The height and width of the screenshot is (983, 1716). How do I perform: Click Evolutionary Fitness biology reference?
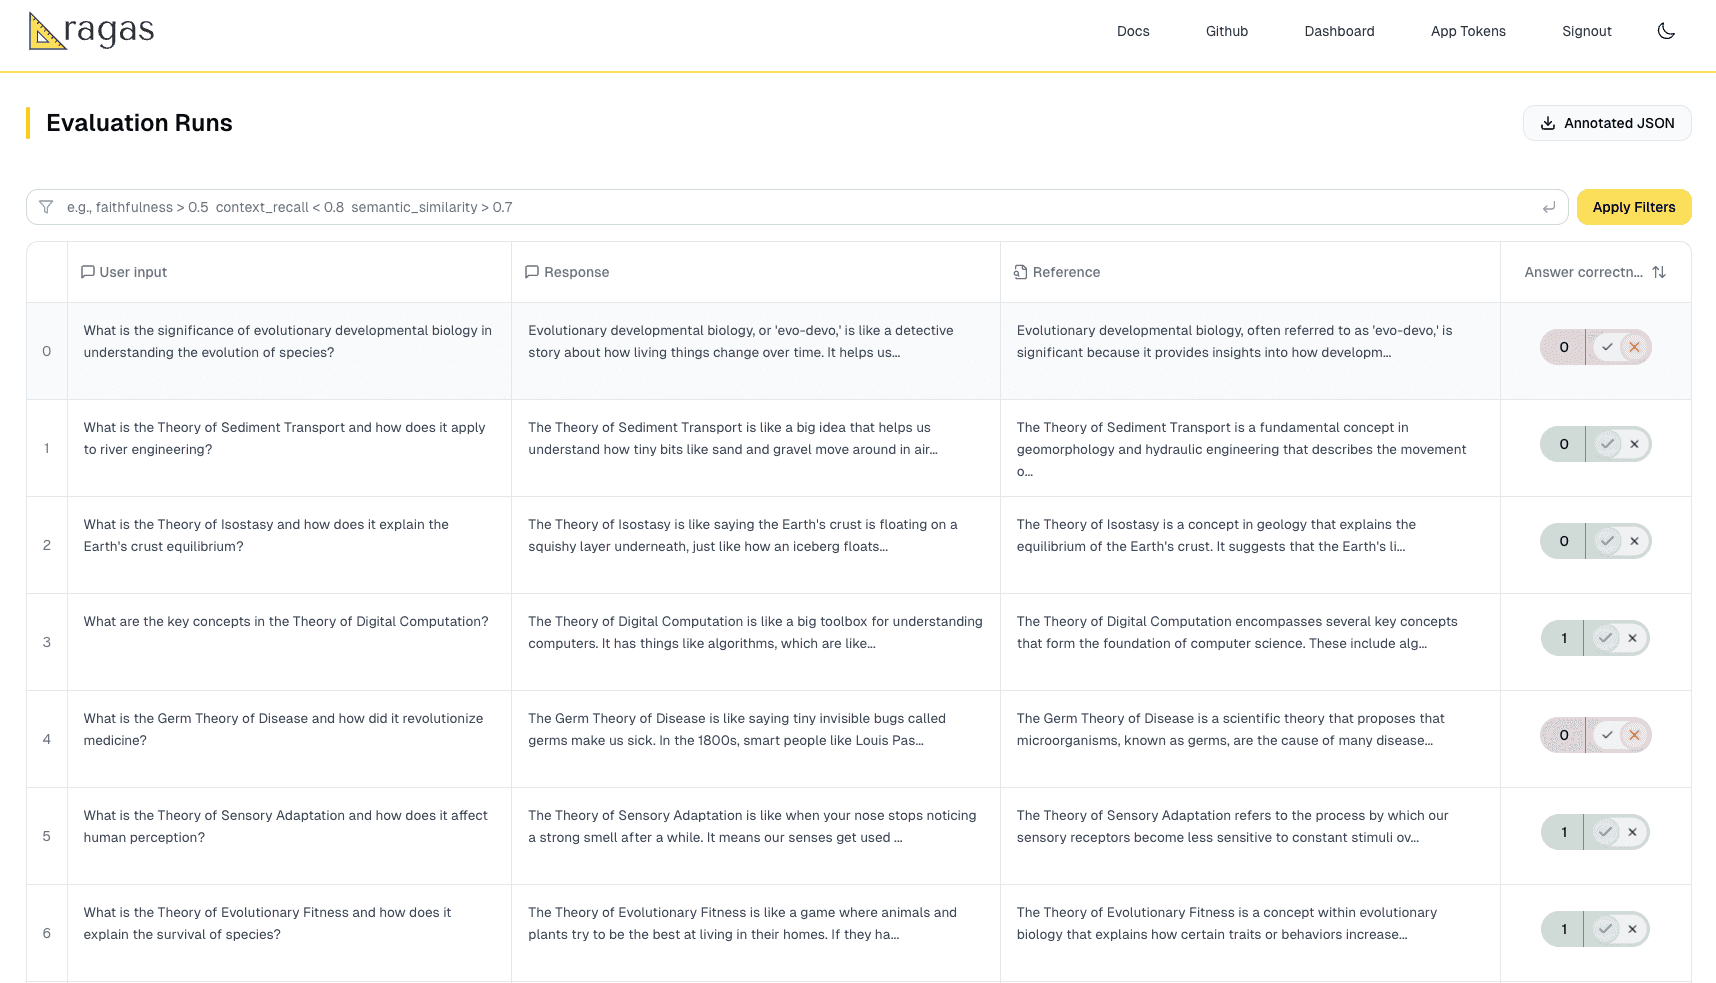click(x=1227, y=923)
